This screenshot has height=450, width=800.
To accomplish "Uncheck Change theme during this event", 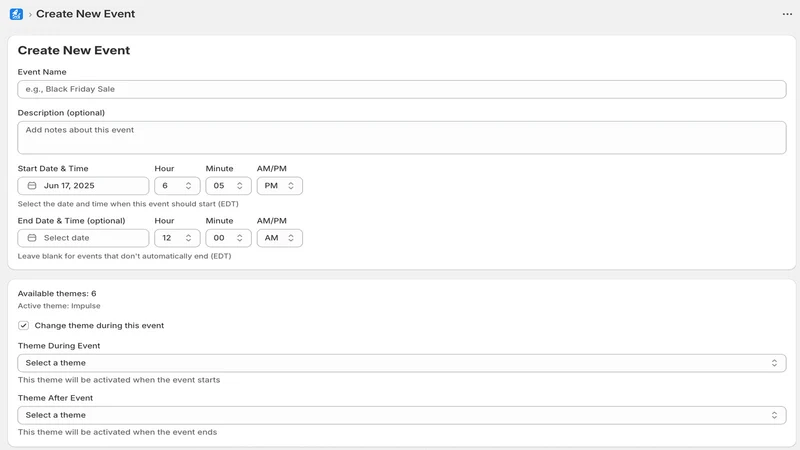I will [x=23, y=326].
